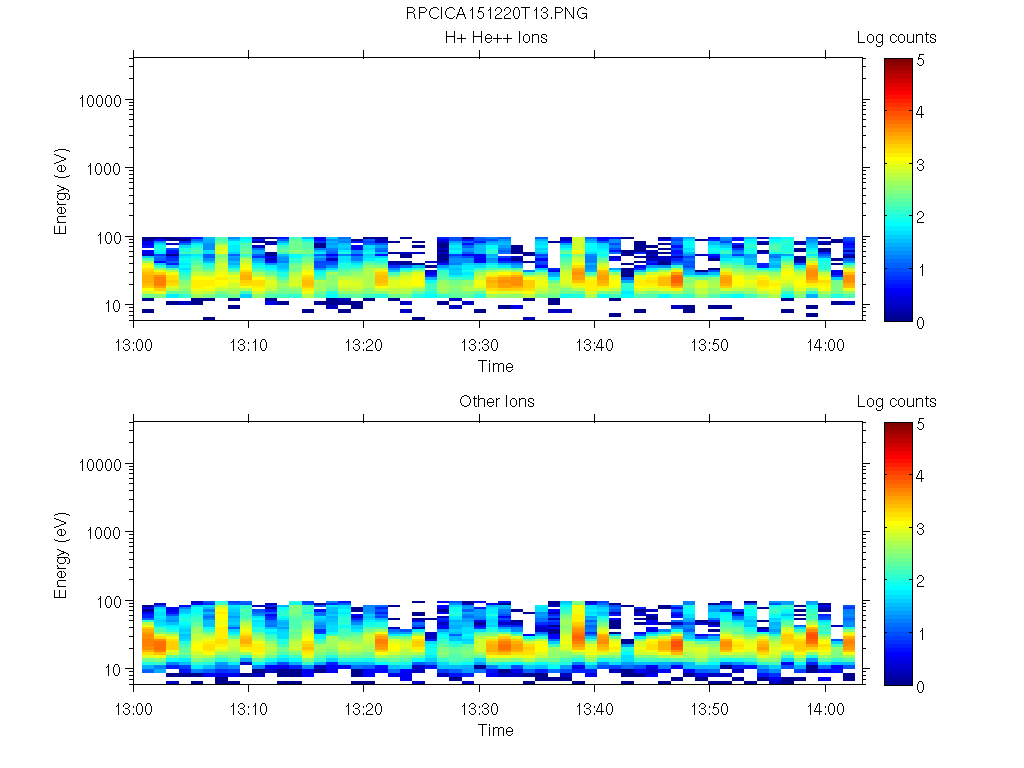1024x768 pixels.
Task: Select the 'H+ He++ Ions' plot title
Action: coord(496,37)
